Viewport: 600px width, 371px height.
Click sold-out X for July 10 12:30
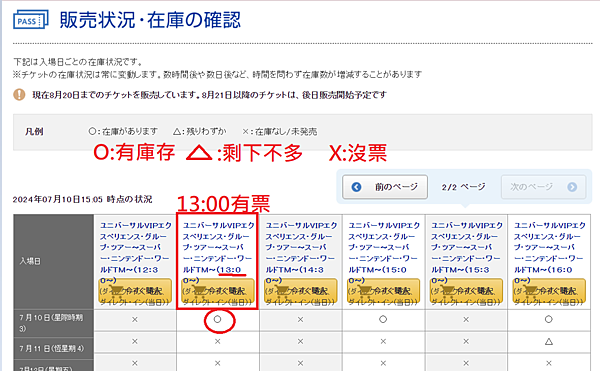[135, 319]
